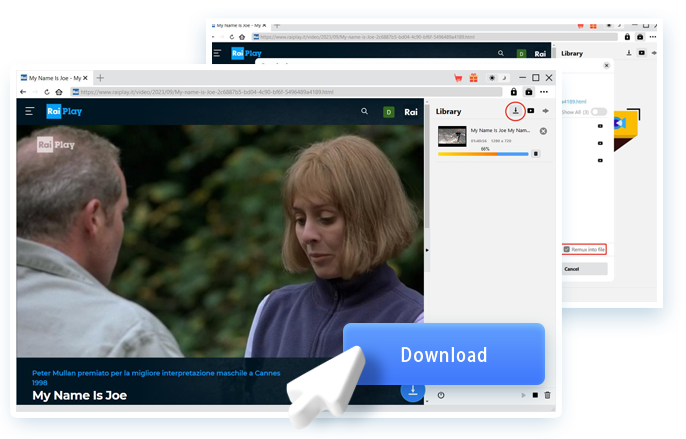Click the video player icon in back window Library

click(641, 53)
